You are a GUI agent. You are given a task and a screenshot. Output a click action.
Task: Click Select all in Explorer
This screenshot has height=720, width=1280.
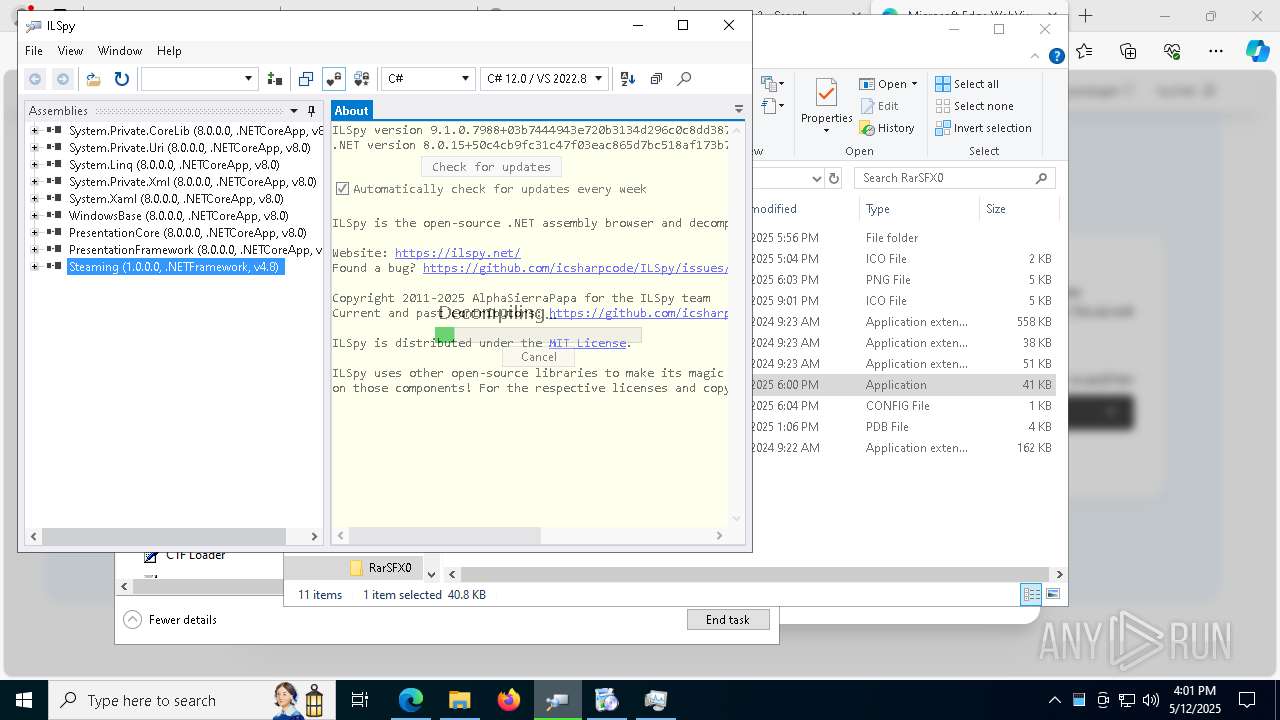coord(967,84)
